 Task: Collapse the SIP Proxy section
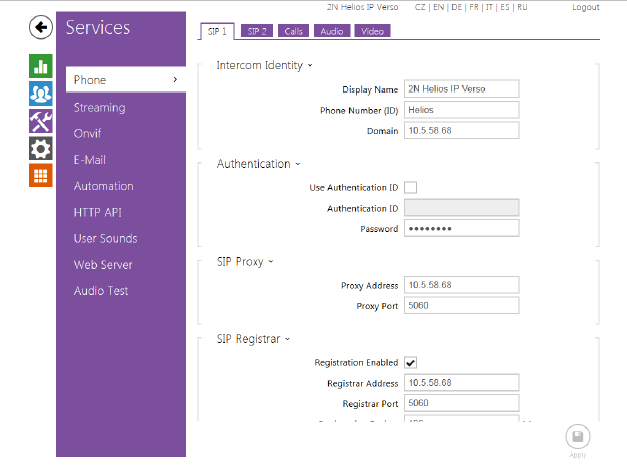(244, 262)
